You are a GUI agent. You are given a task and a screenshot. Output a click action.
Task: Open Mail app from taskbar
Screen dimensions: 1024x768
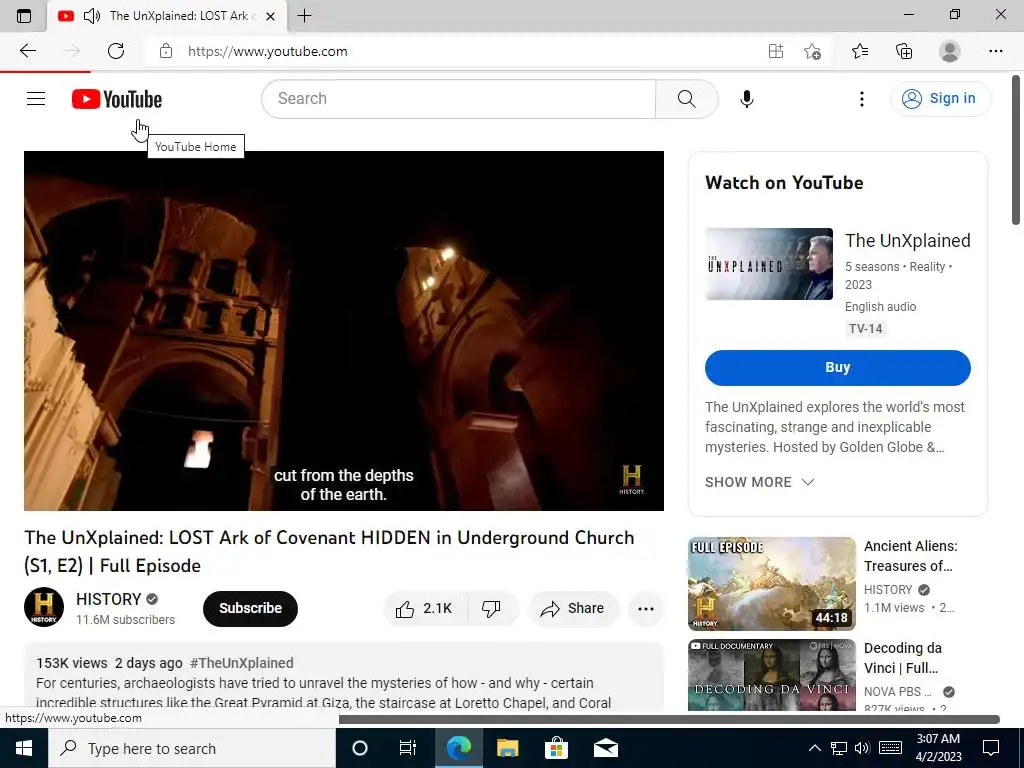point(605,748)
